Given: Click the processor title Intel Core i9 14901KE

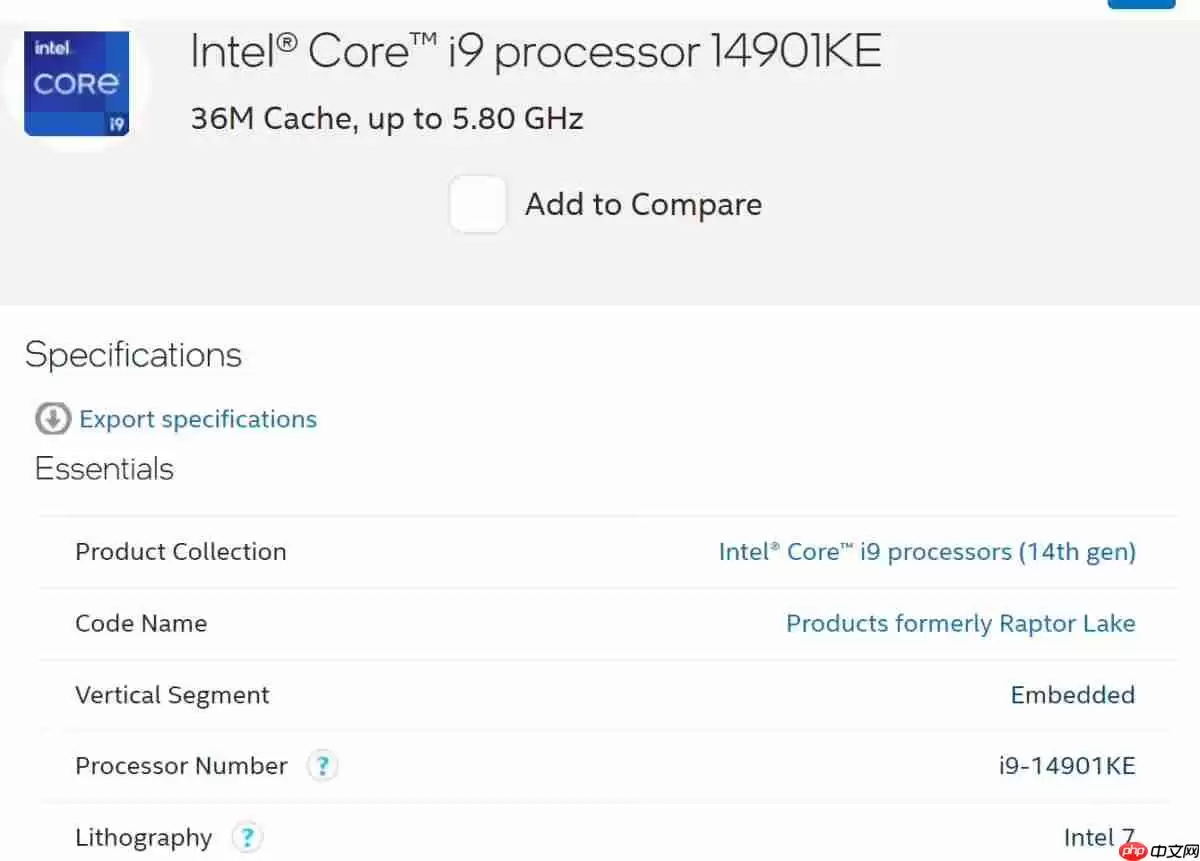Looking at the screenshot, I should point(536,51).
